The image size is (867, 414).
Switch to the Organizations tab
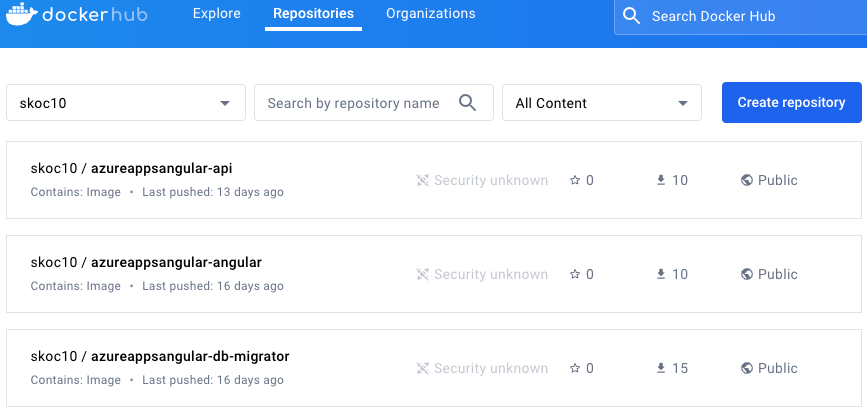[430, 14]
